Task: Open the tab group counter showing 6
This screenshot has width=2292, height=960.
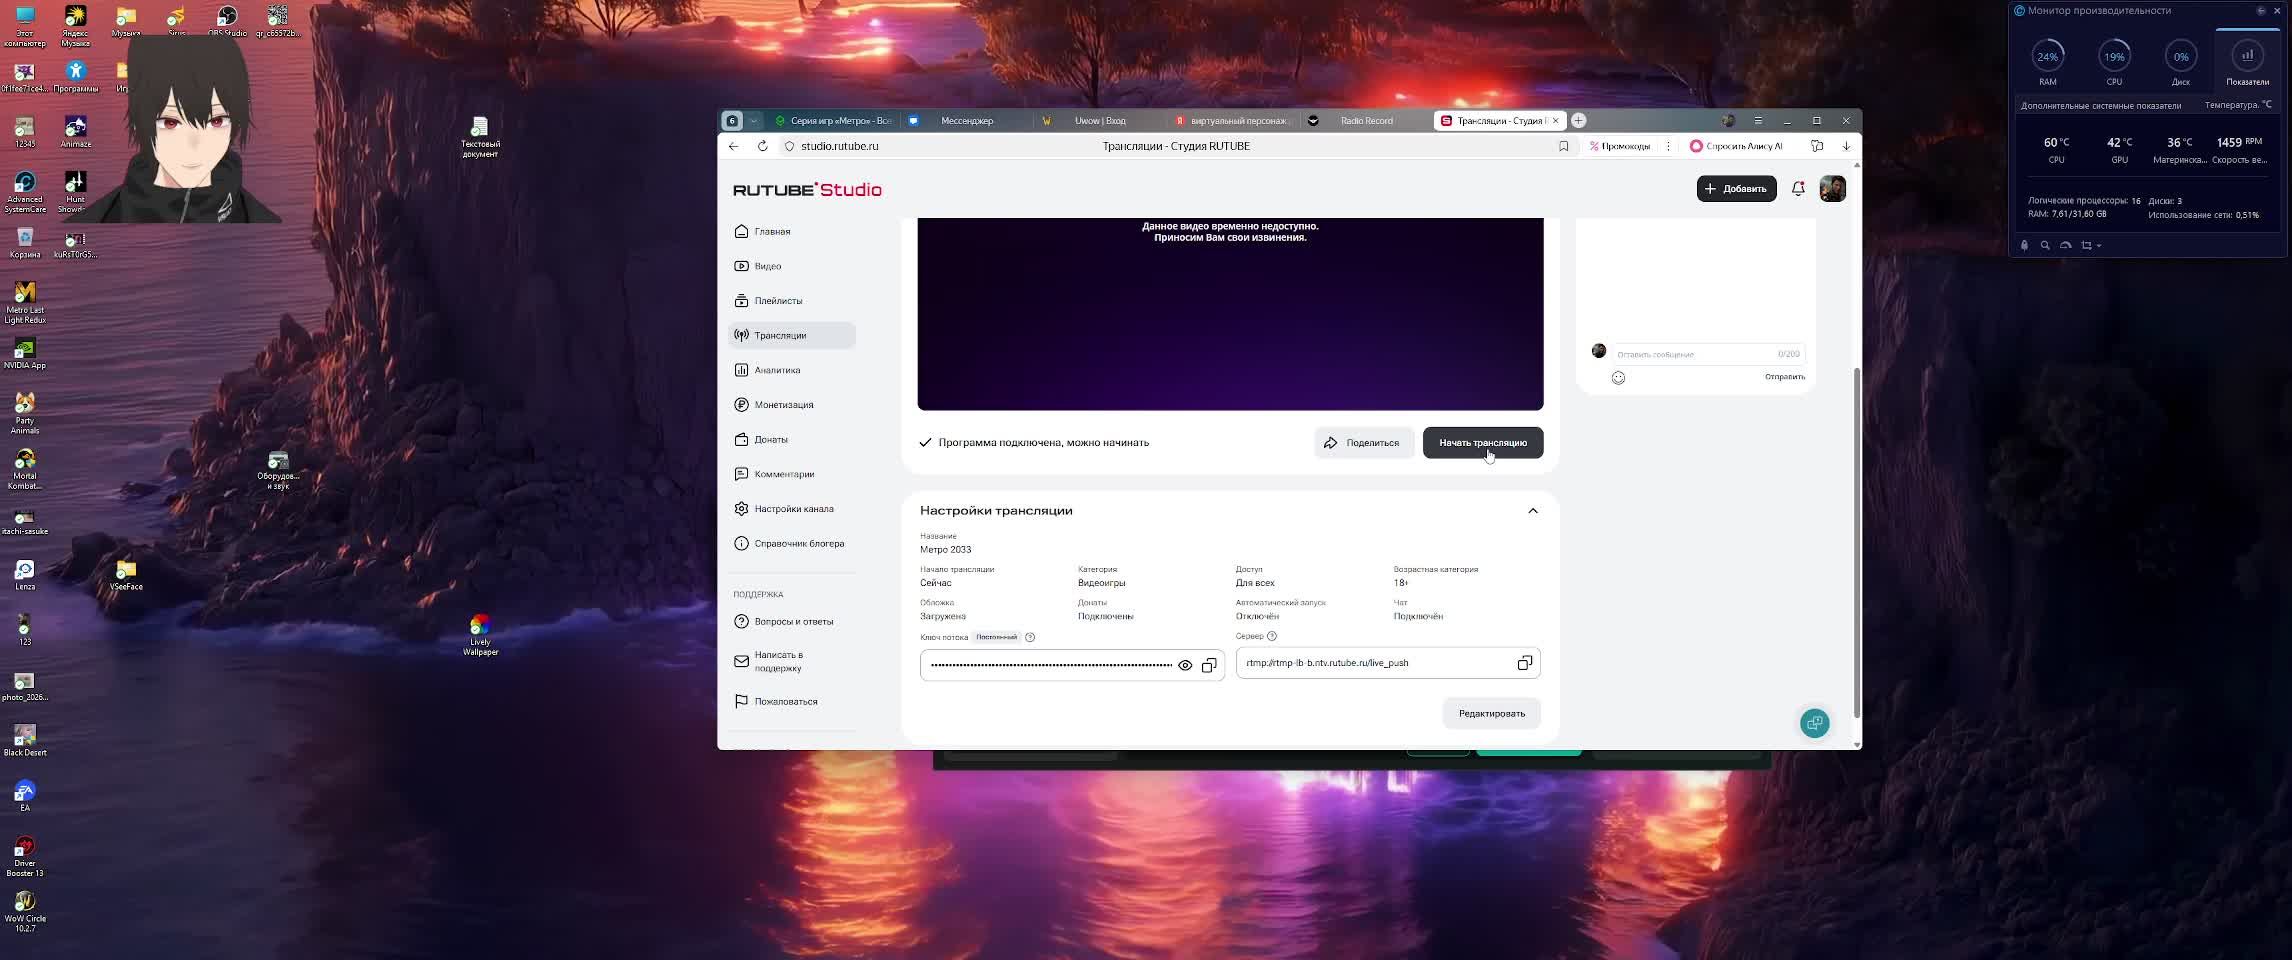Action: [732, 121]
